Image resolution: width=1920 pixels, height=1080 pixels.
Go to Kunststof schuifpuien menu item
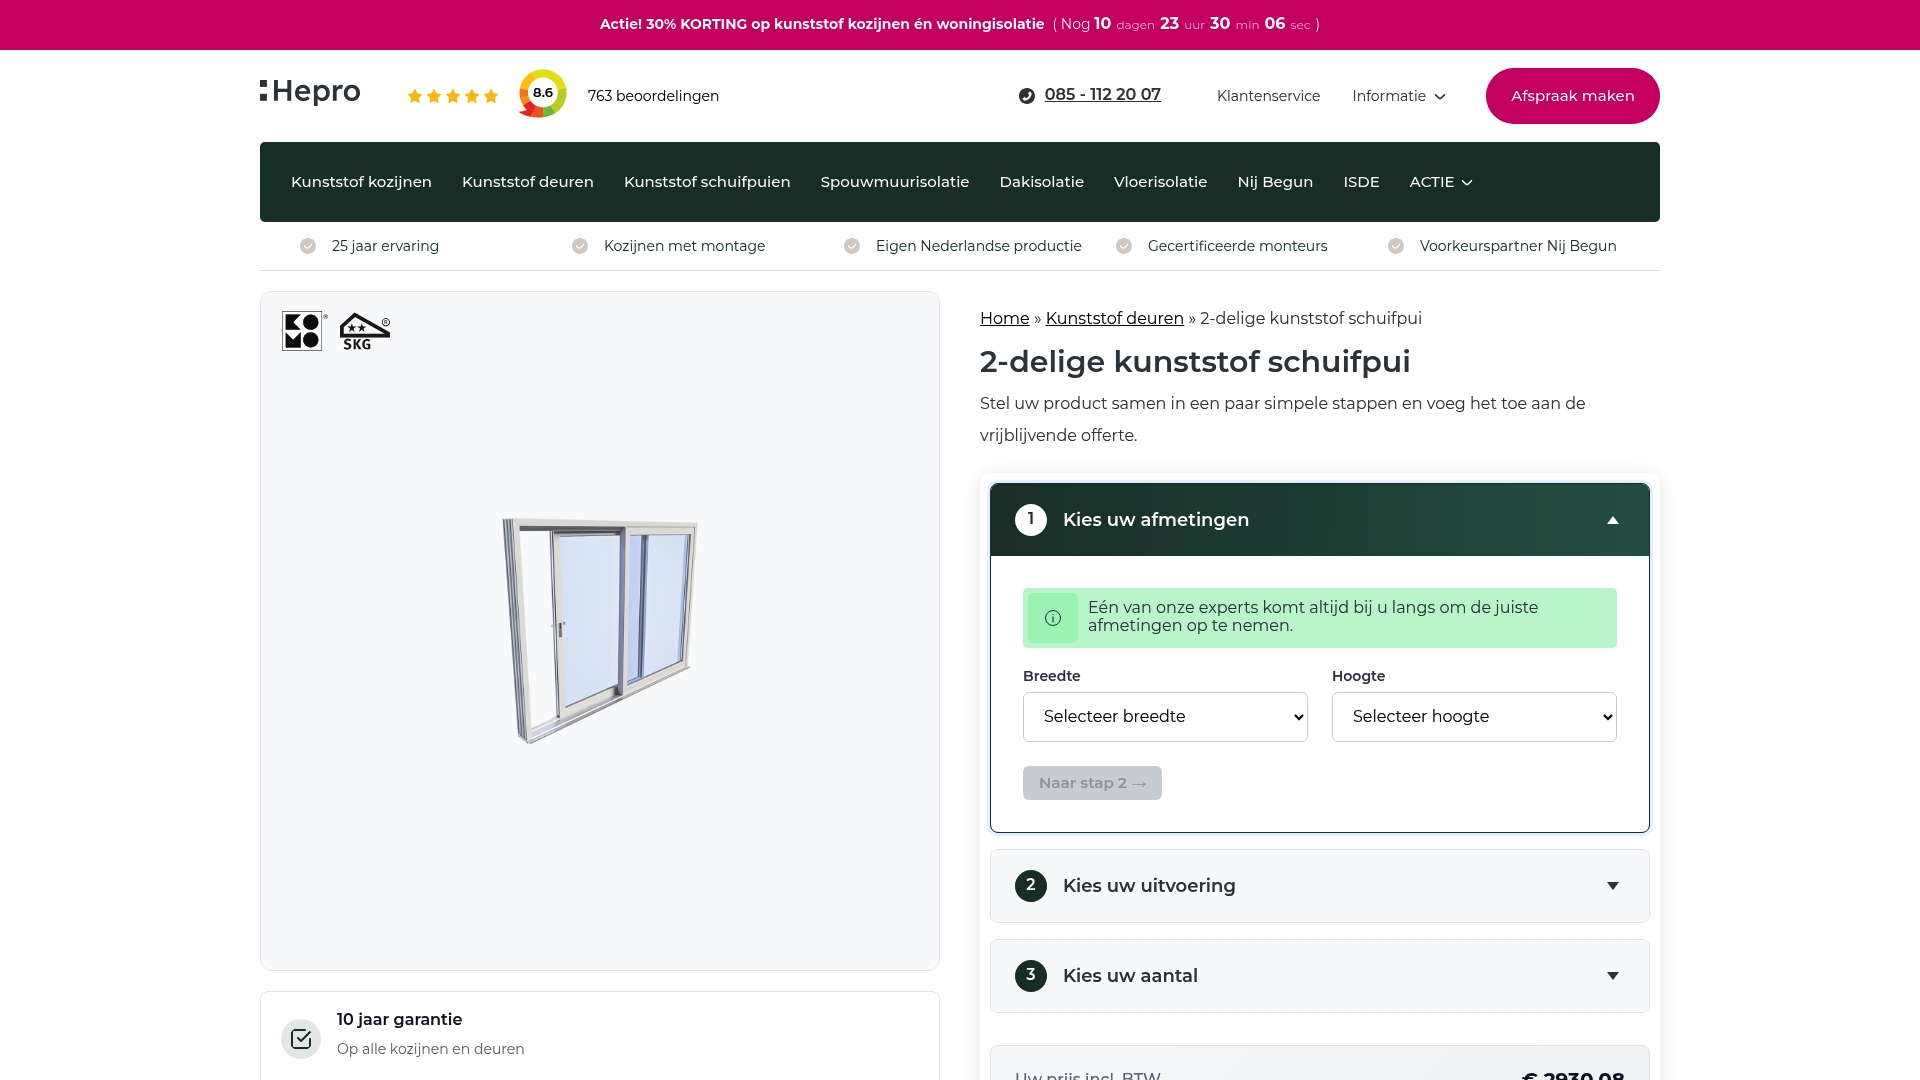point(707,182)
